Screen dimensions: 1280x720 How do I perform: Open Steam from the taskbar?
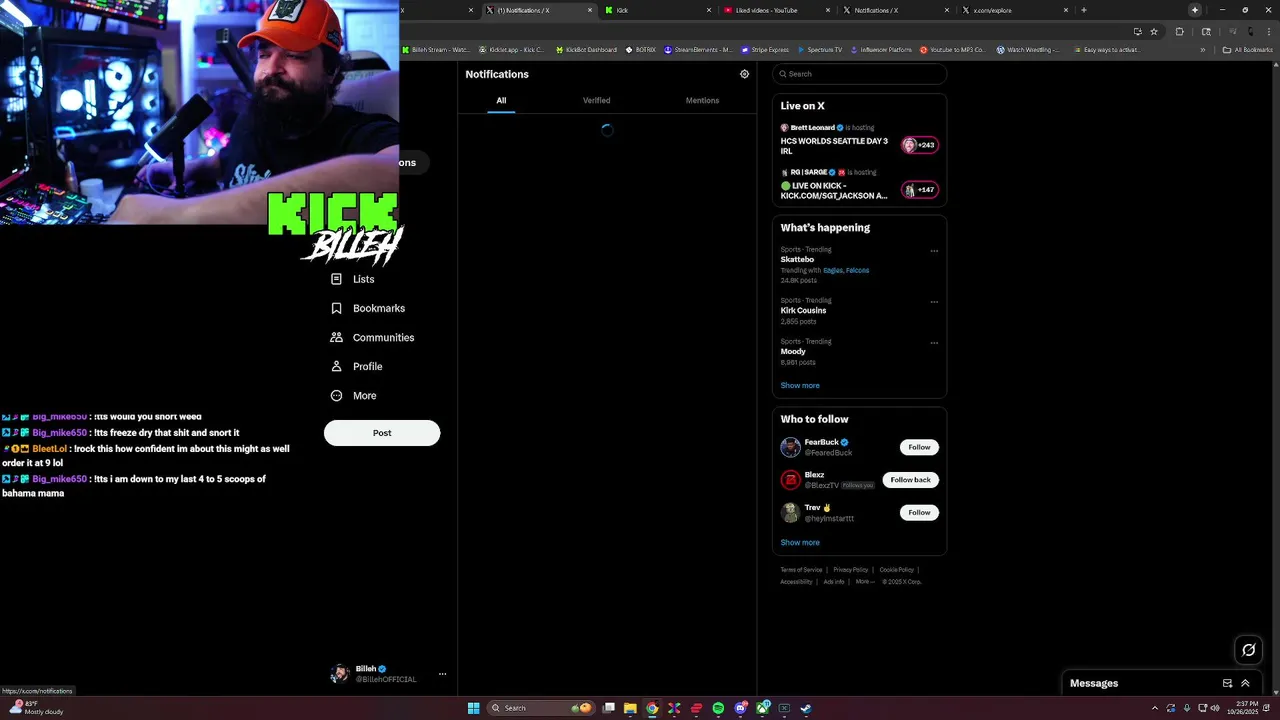click(x=806, y=708)
